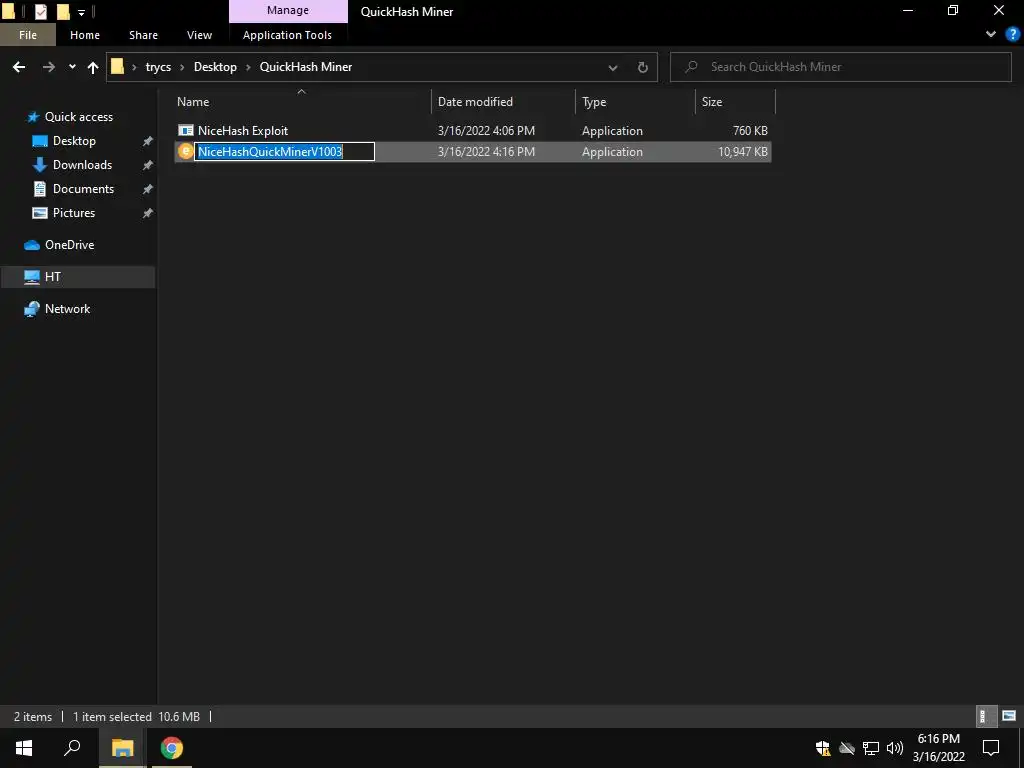
Task: Open Customize Quick Access Toolbar dropdown
Action: (x=81, y=12)
